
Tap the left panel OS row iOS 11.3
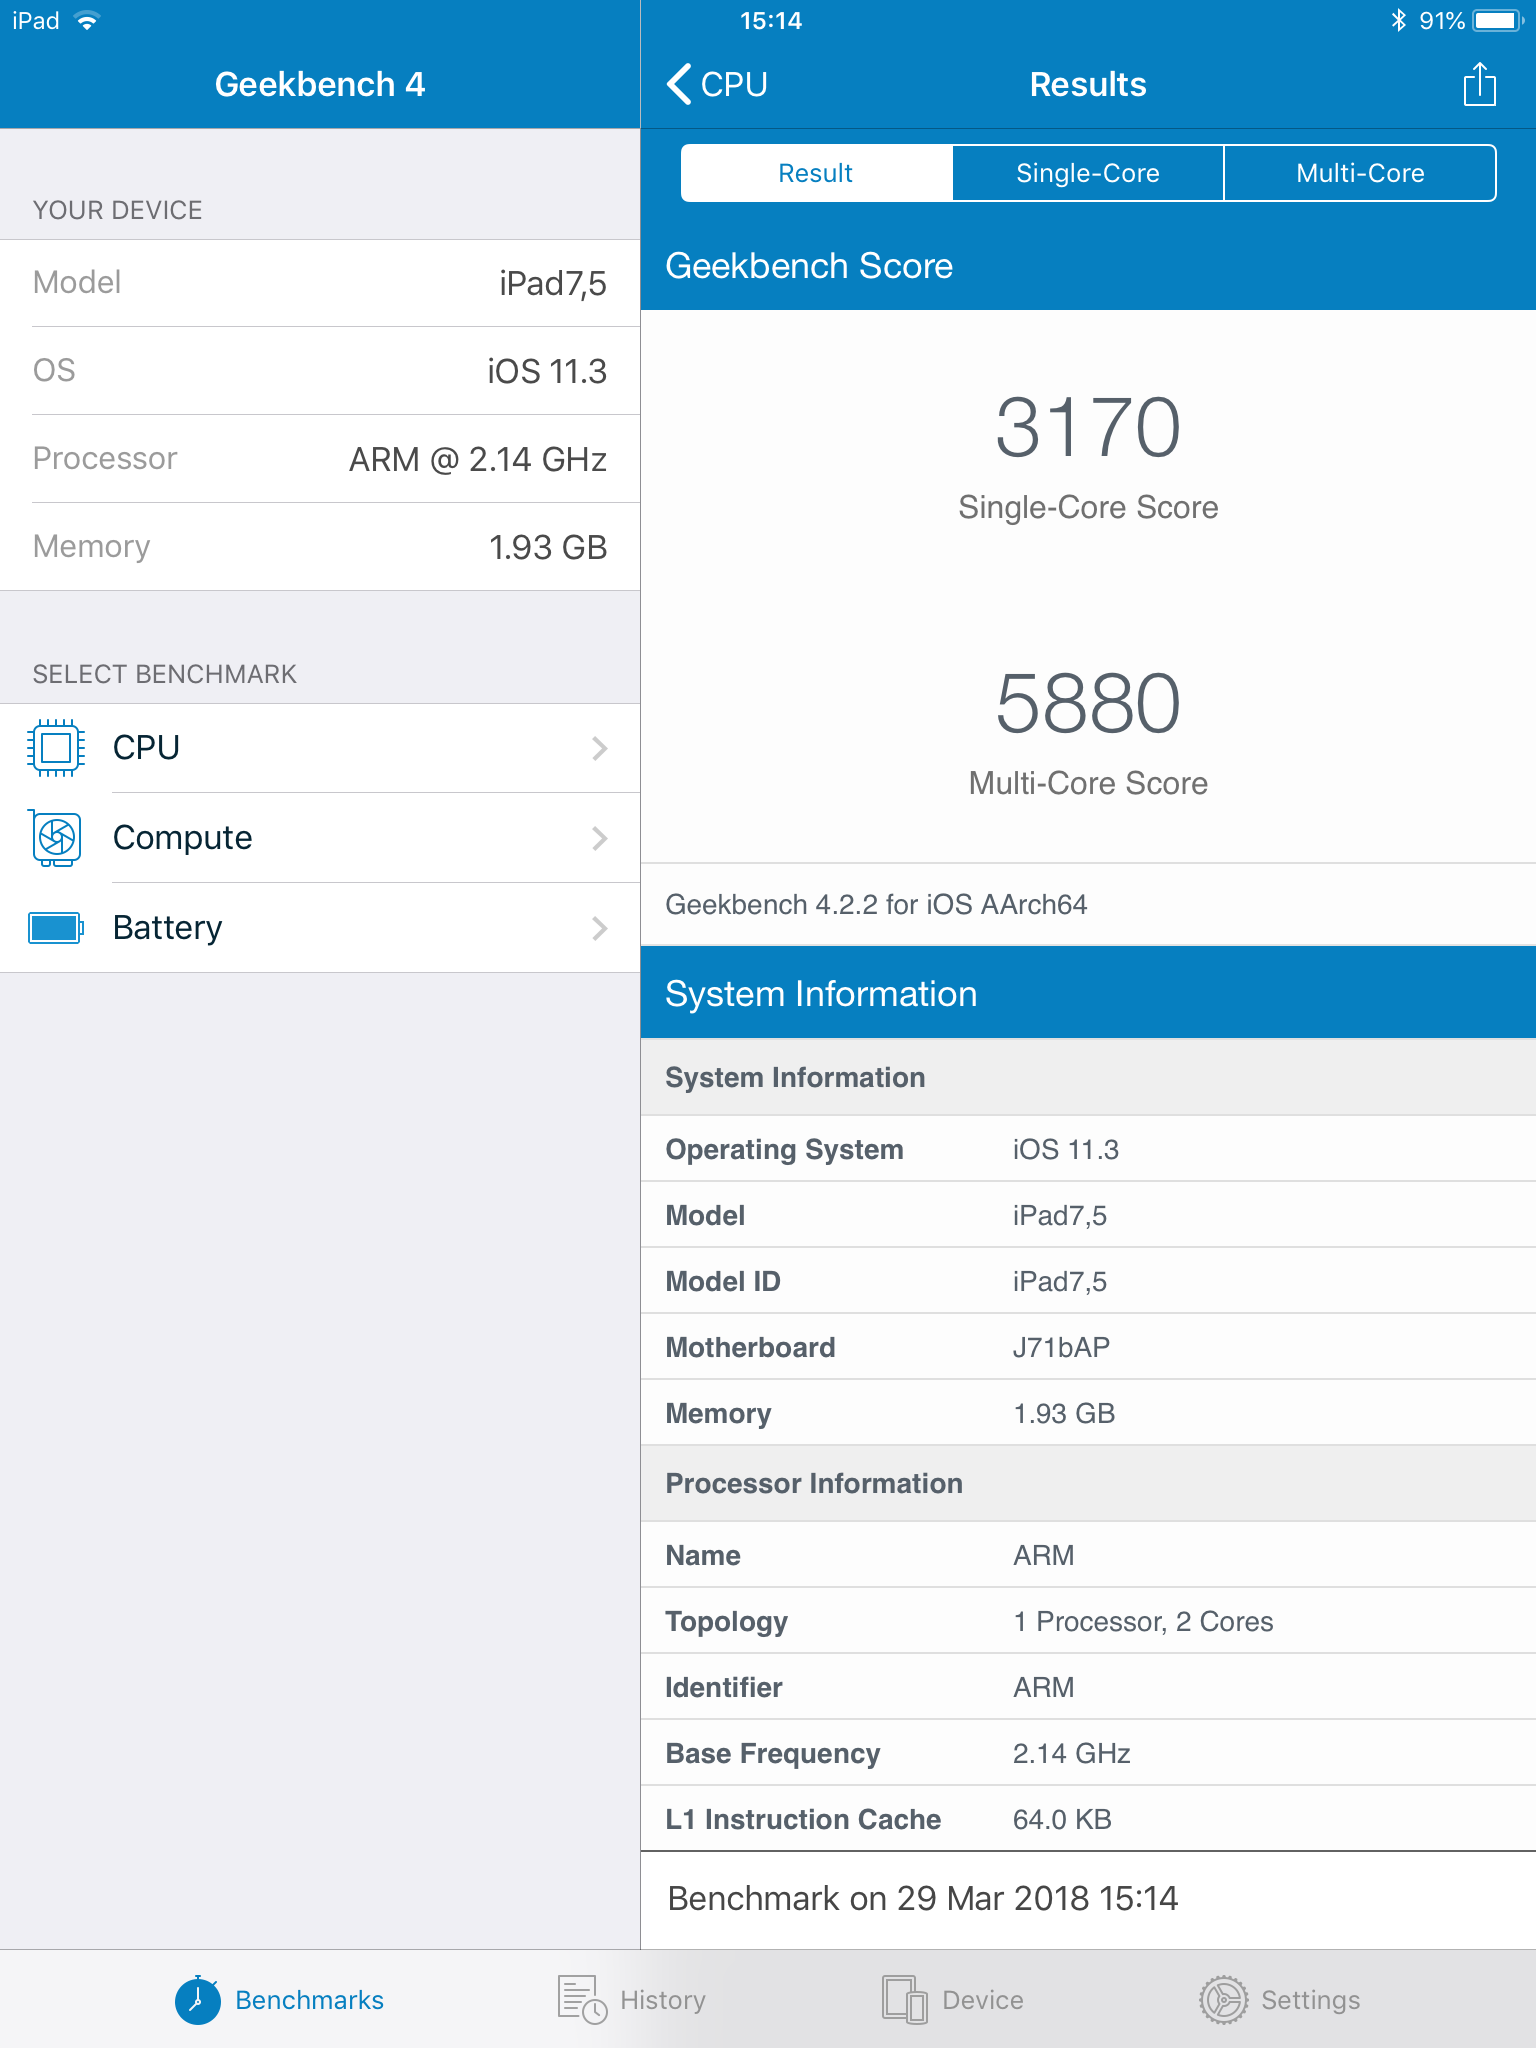320,371
